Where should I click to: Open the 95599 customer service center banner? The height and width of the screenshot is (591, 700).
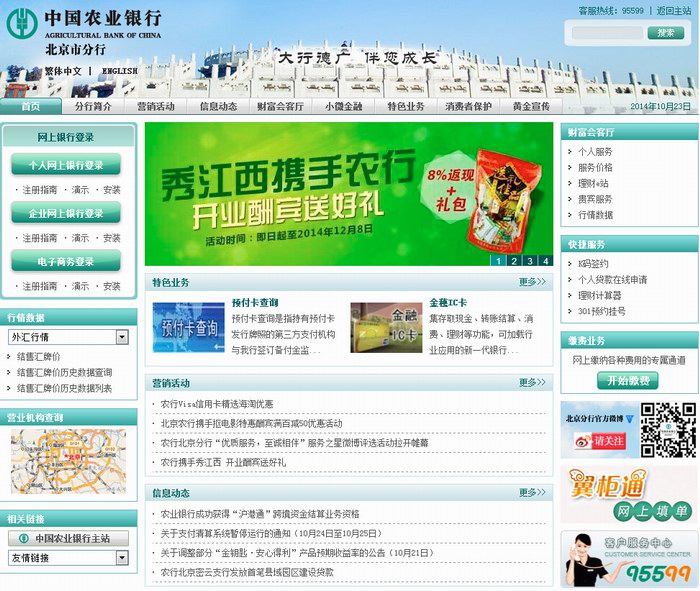(x=629, y=560)
